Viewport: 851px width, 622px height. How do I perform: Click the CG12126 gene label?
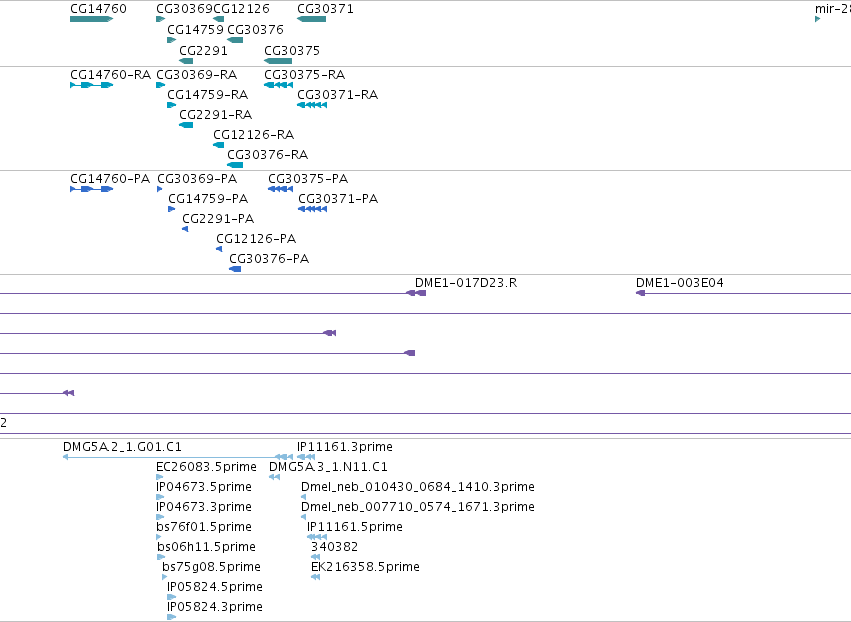[242, 9]
